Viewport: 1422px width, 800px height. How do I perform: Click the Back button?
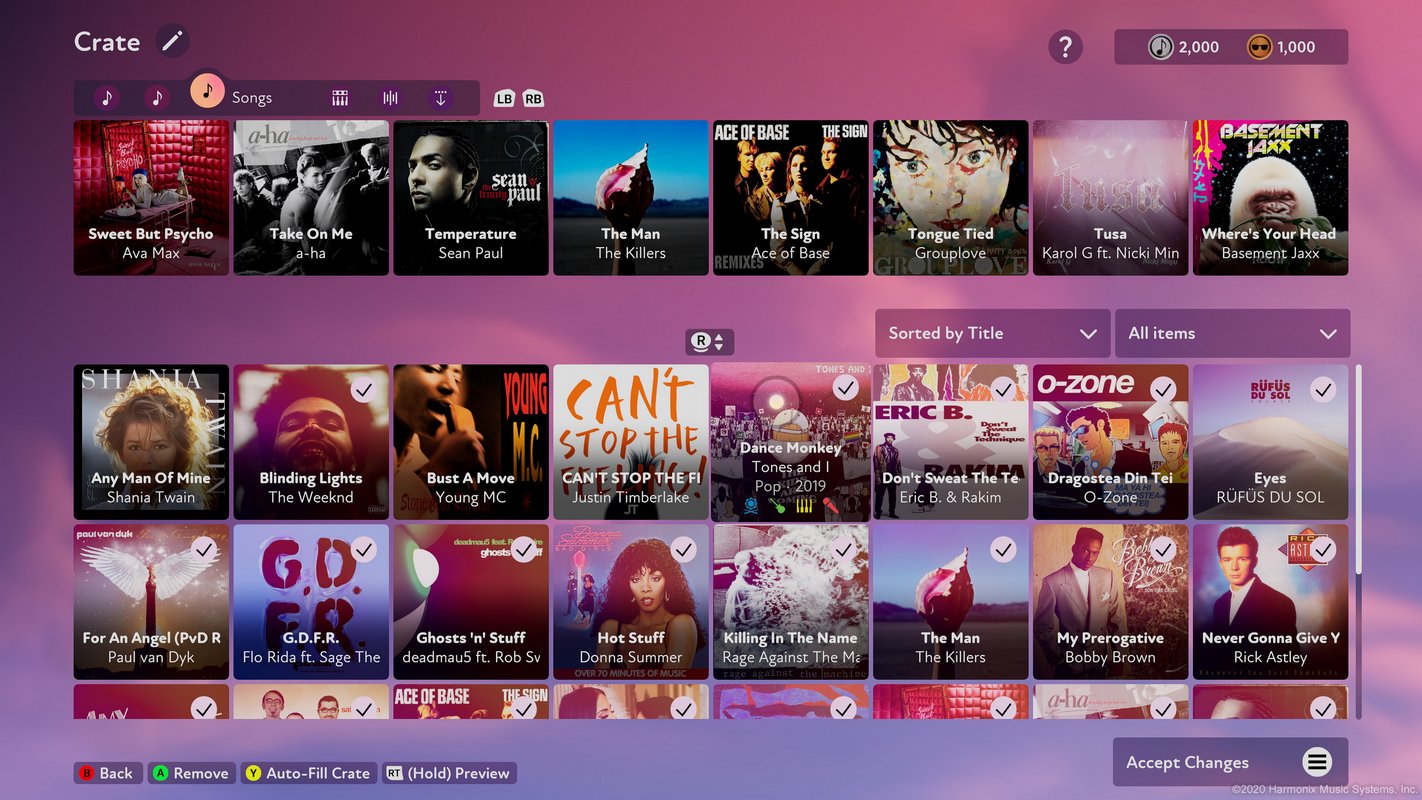pyautogui.click(x=105, y=773)
